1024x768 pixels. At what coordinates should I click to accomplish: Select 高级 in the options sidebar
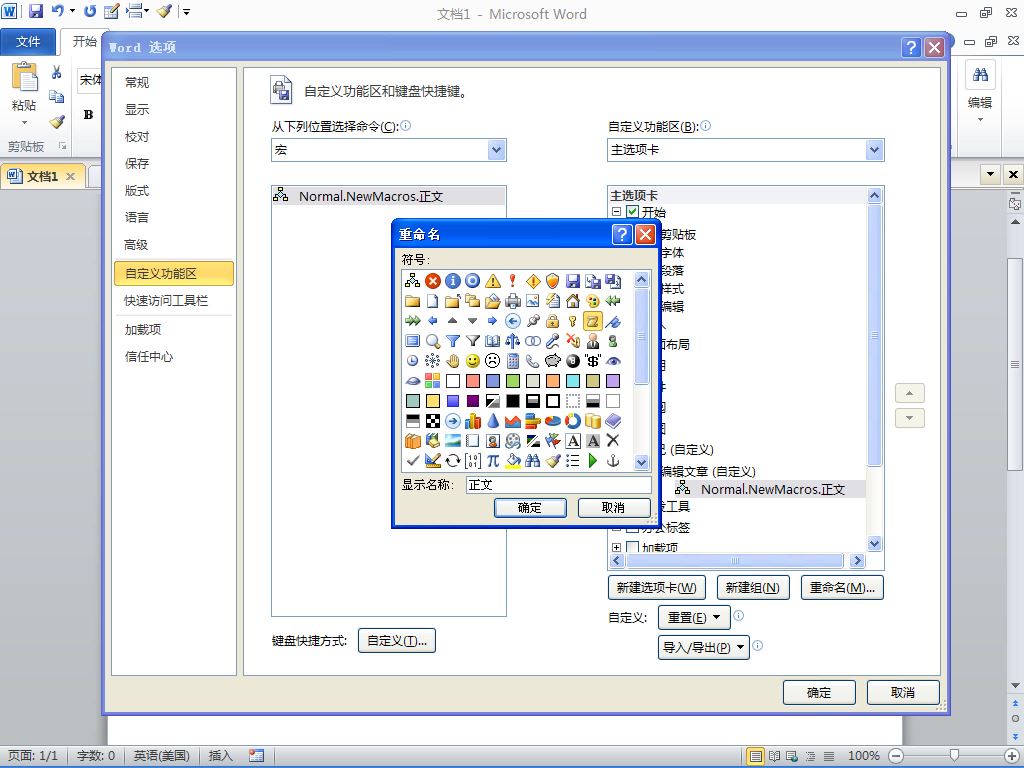(136, 245)
